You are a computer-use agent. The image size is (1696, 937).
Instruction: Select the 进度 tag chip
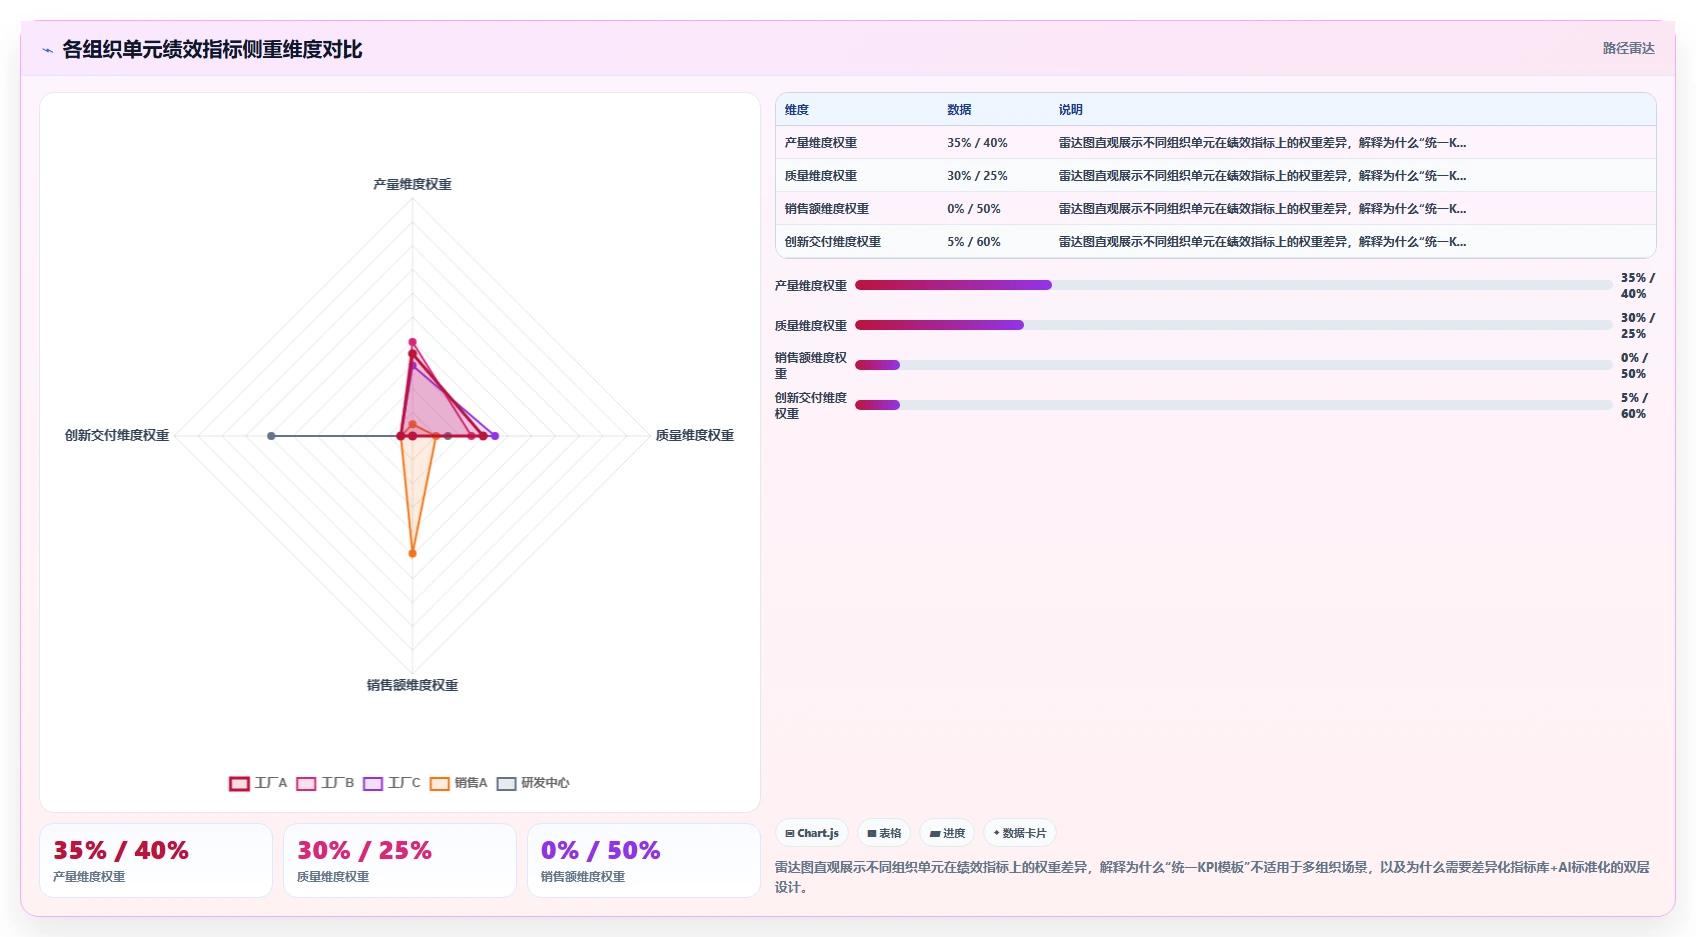pyautogui.click(x=947, y=833)
